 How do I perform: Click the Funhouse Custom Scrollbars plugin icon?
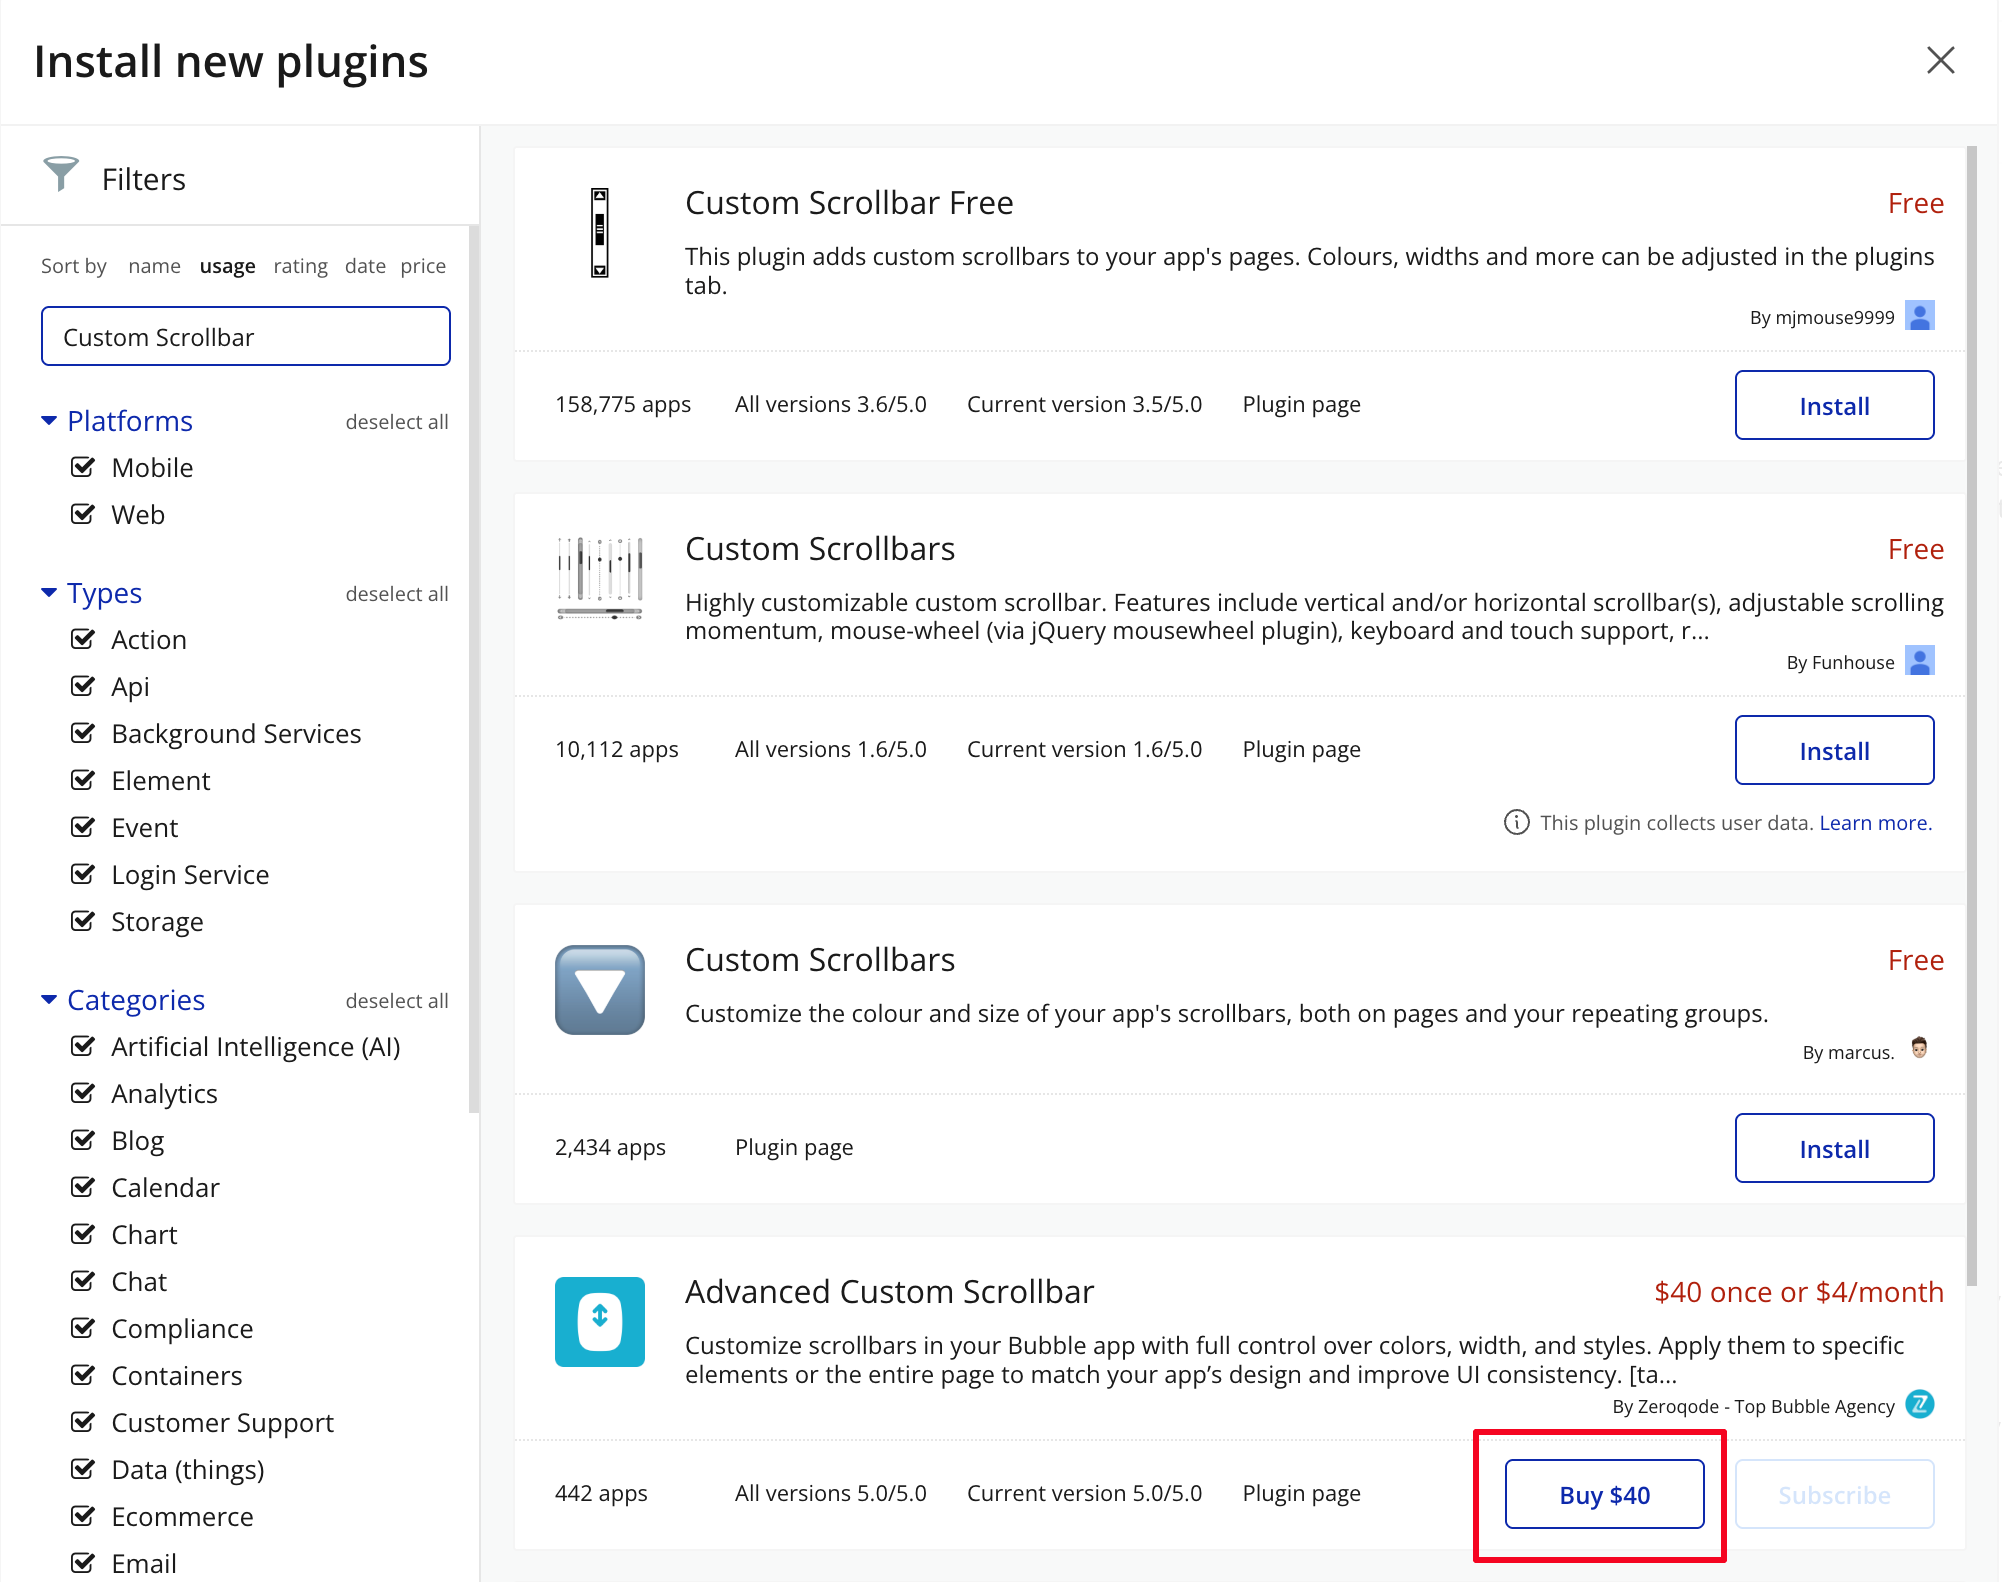pos(599,579)
